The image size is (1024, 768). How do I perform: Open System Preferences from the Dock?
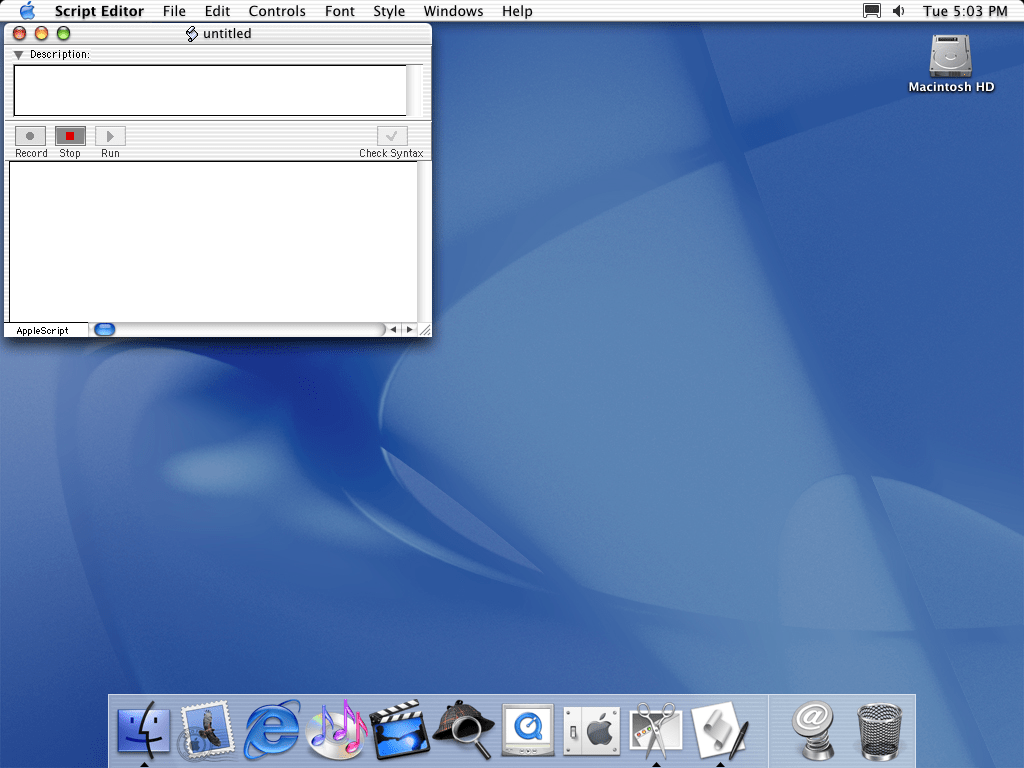[x=591, y=730]
